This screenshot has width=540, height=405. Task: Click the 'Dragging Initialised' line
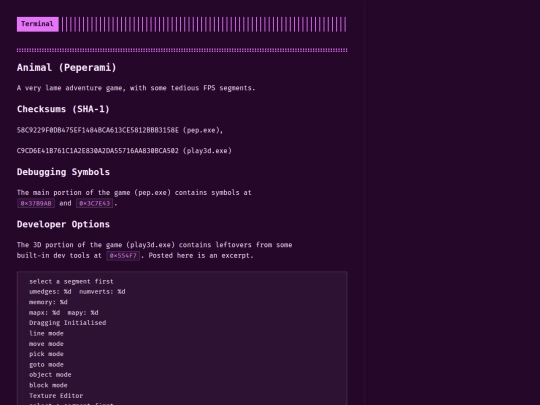click(68, 323)
